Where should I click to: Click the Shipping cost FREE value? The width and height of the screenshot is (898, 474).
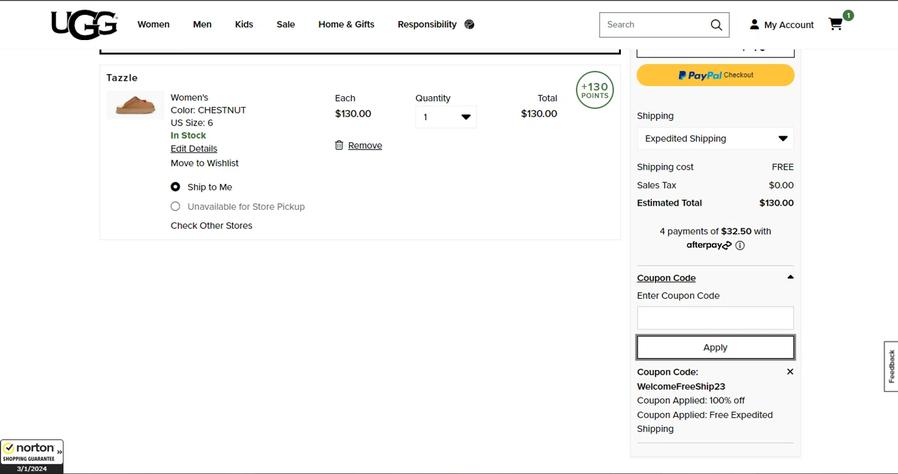coord(783,167)
